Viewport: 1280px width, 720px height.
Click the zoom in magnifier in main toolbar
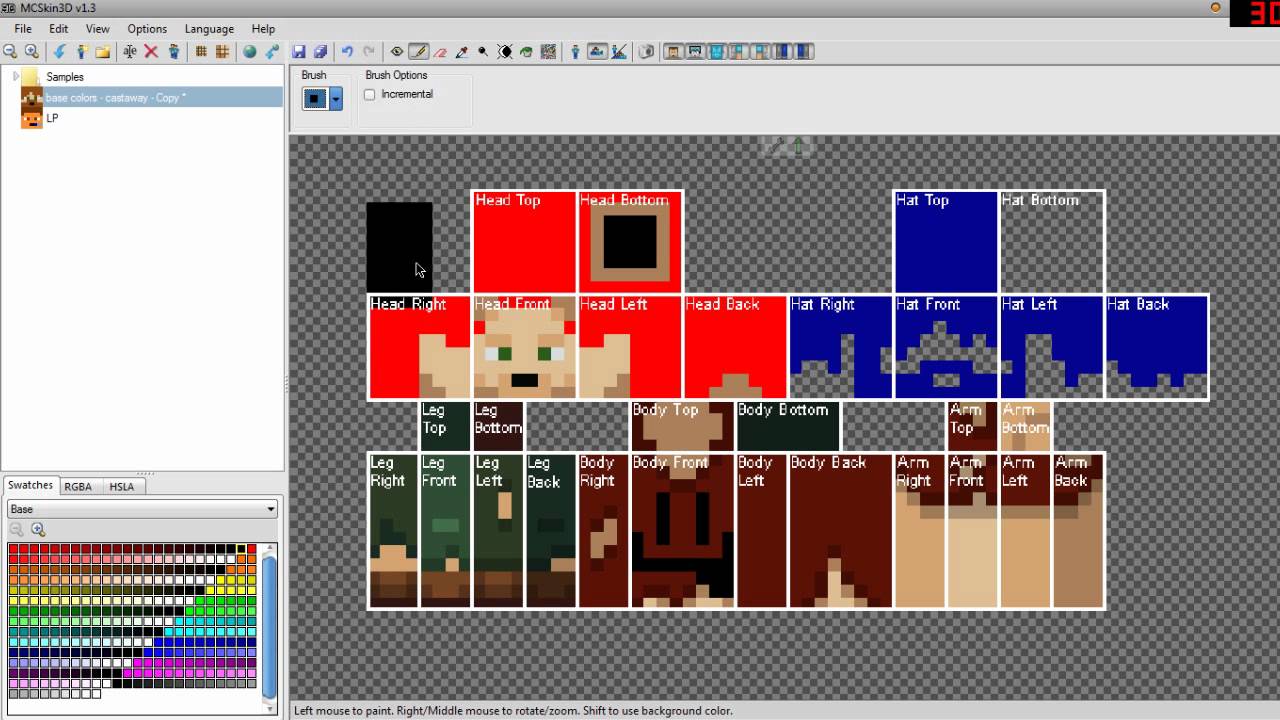(32, 52)
